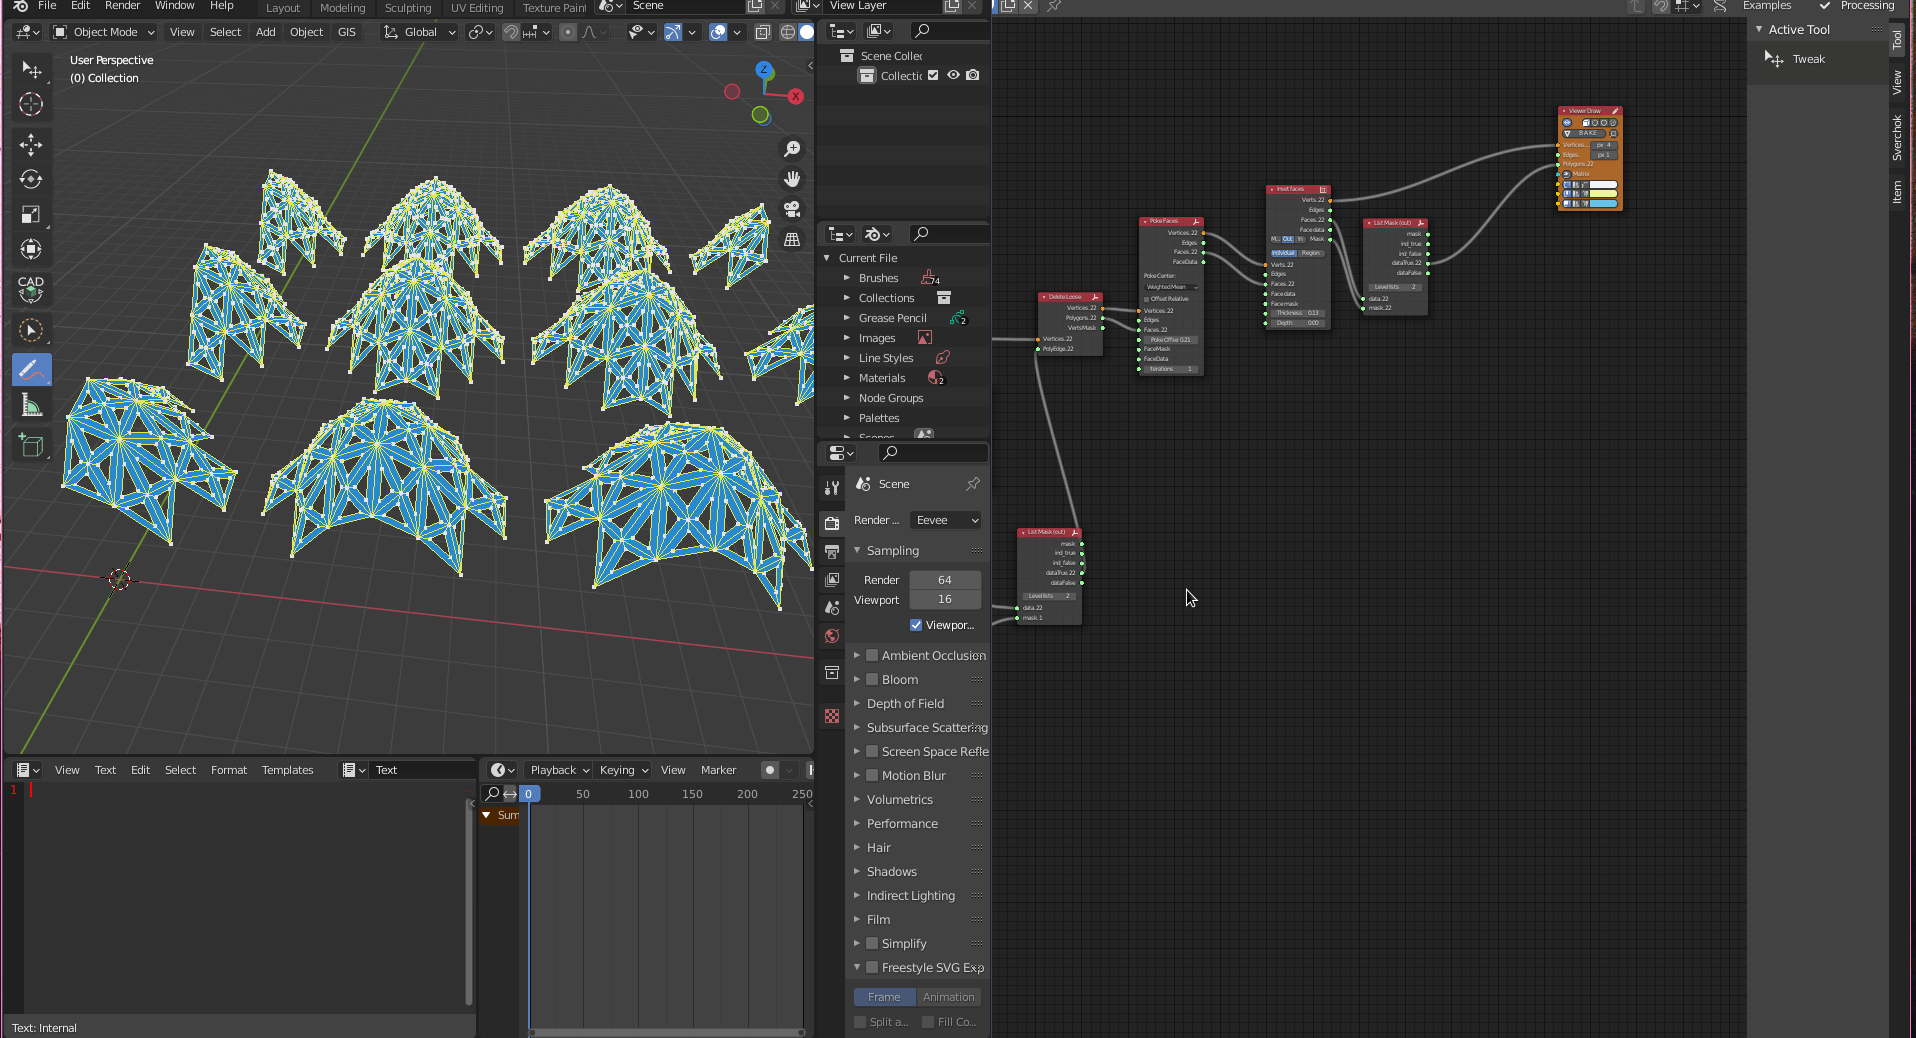Click white vertex color swatch on Viewer Draw

(x=1603, y=184)
